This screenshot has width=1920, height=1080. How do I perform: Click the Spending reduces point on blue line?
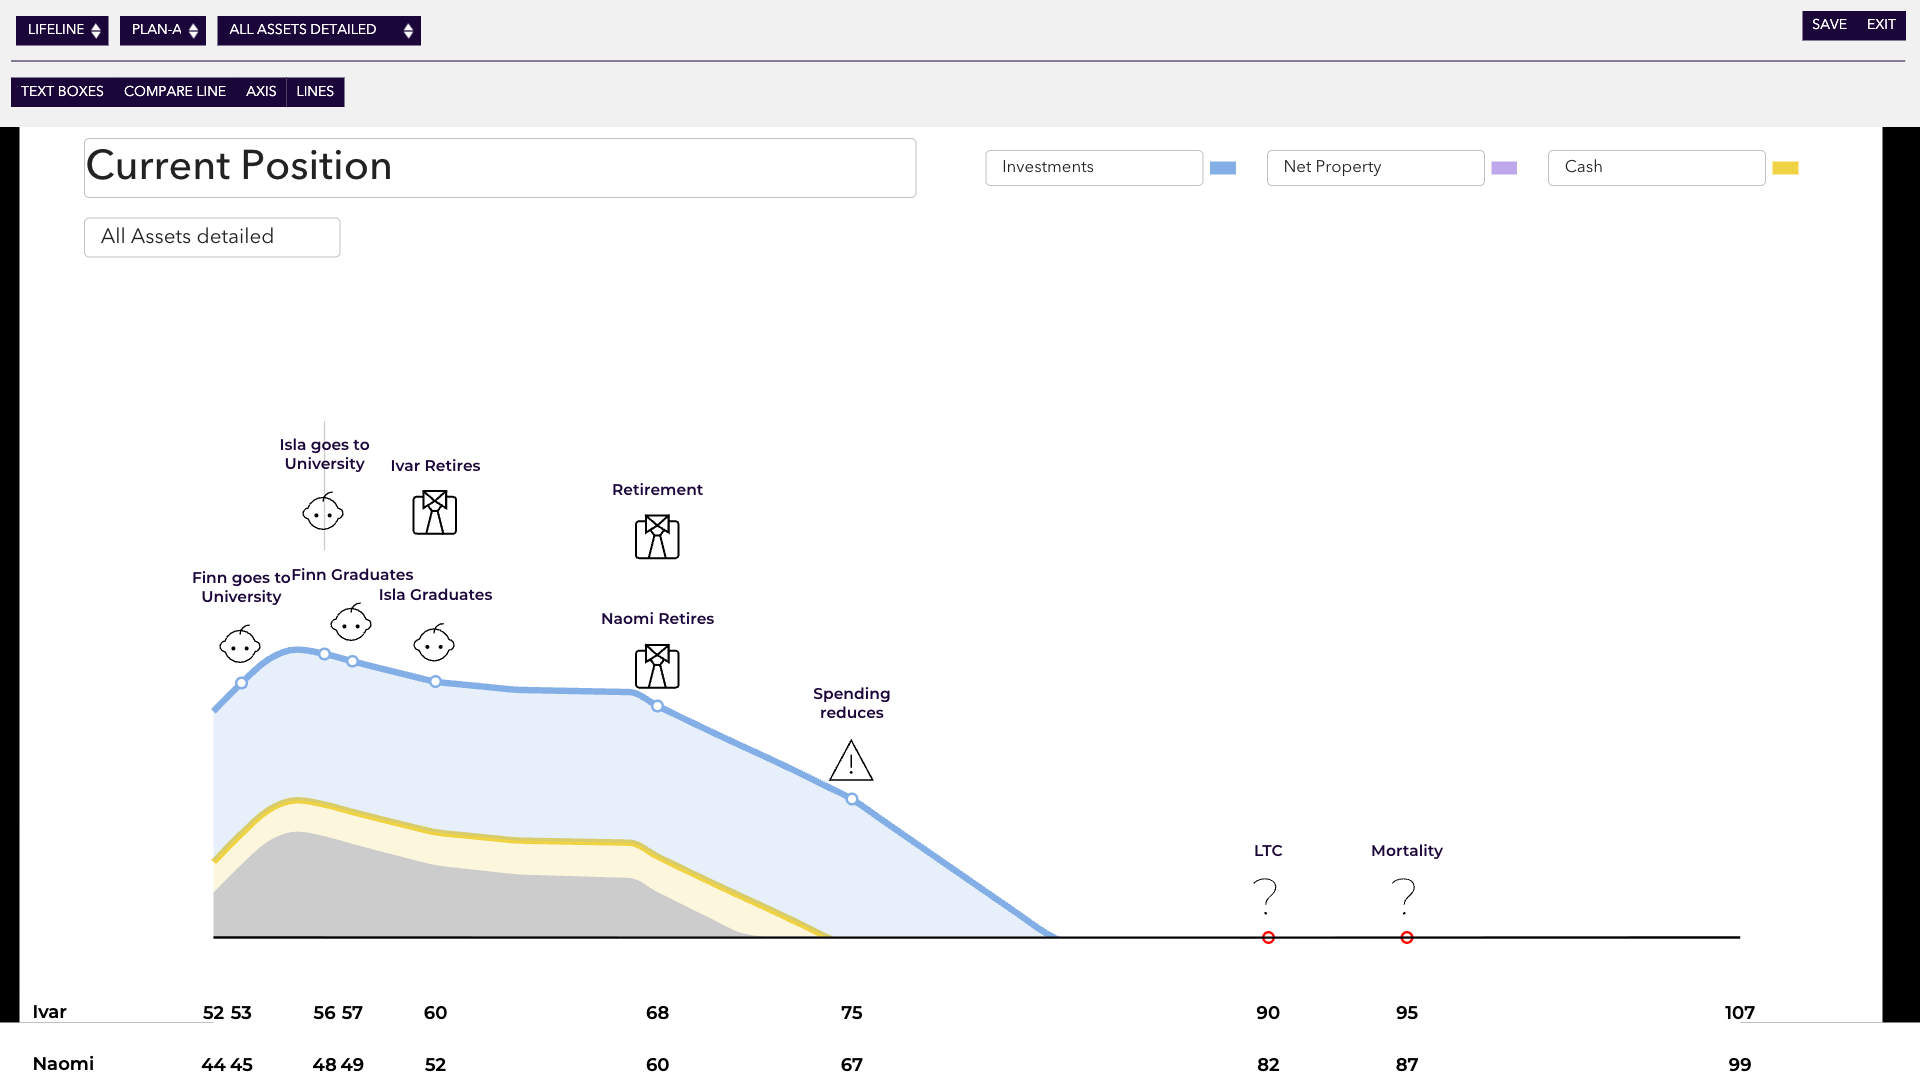(852, 799)
